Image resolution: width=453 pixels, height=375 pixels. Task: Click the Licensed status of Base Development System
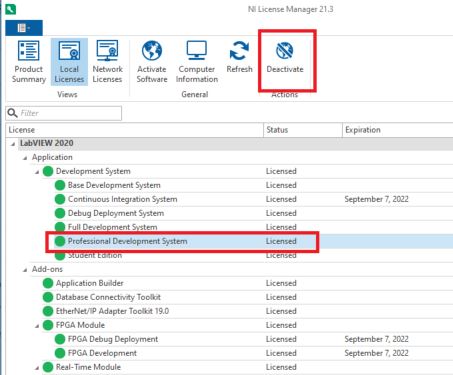[x=281, y=185]
